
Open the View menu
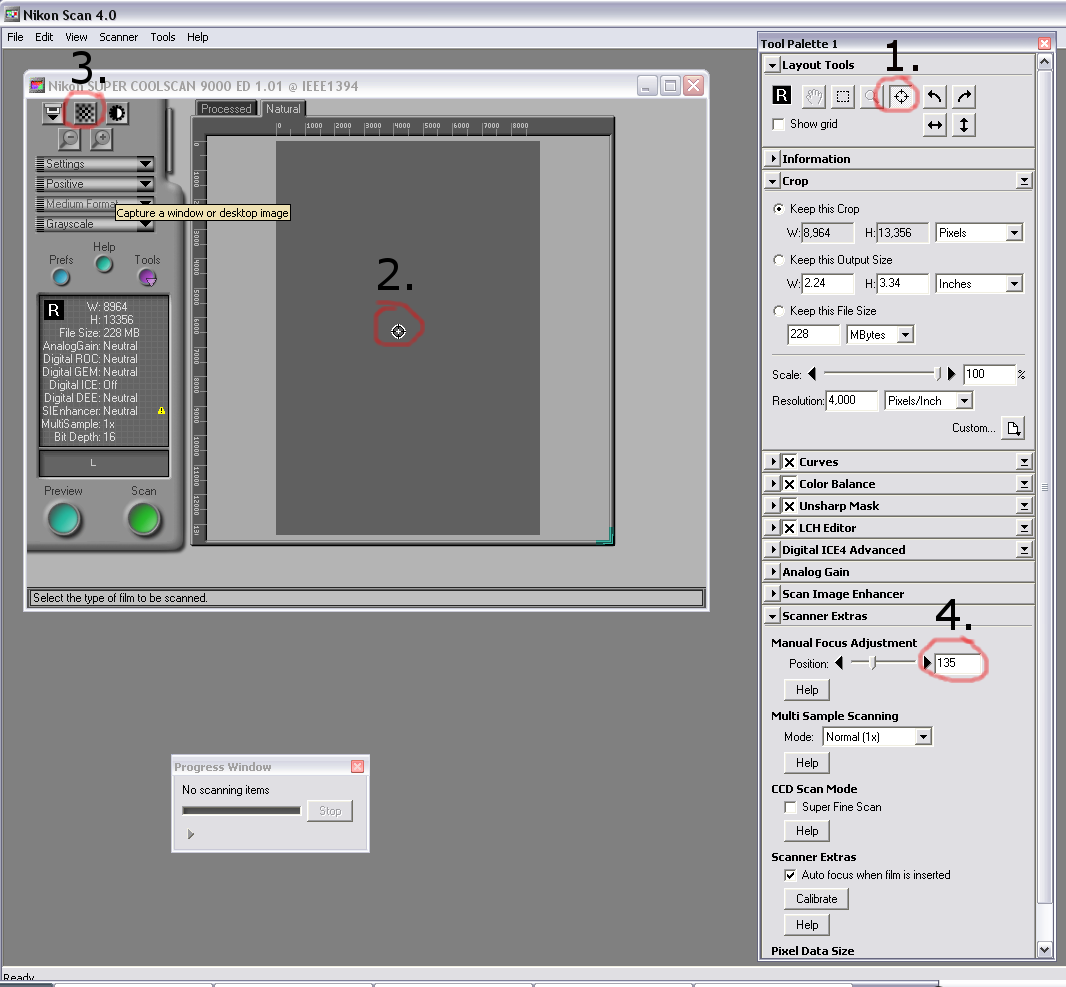76,37
